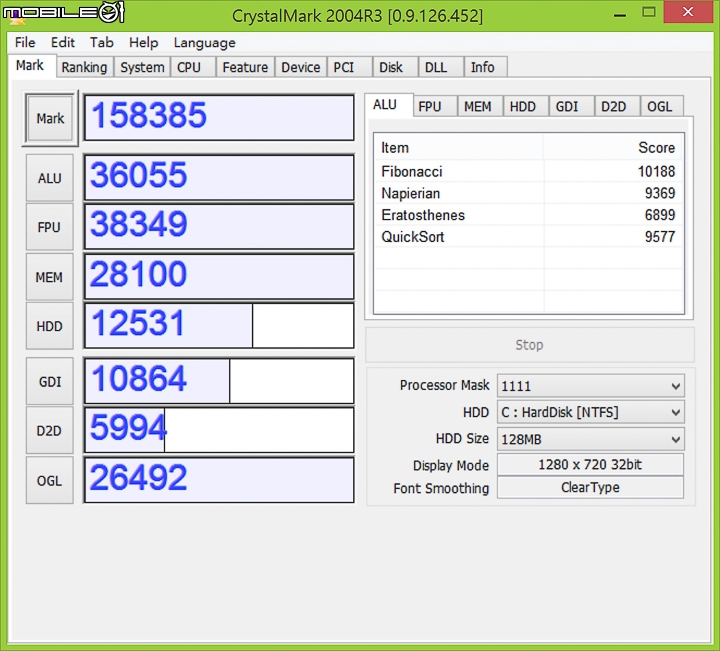Run all benchmarks with Mark button
Viewport: 720px width, 651px height.
click(50, 118)
